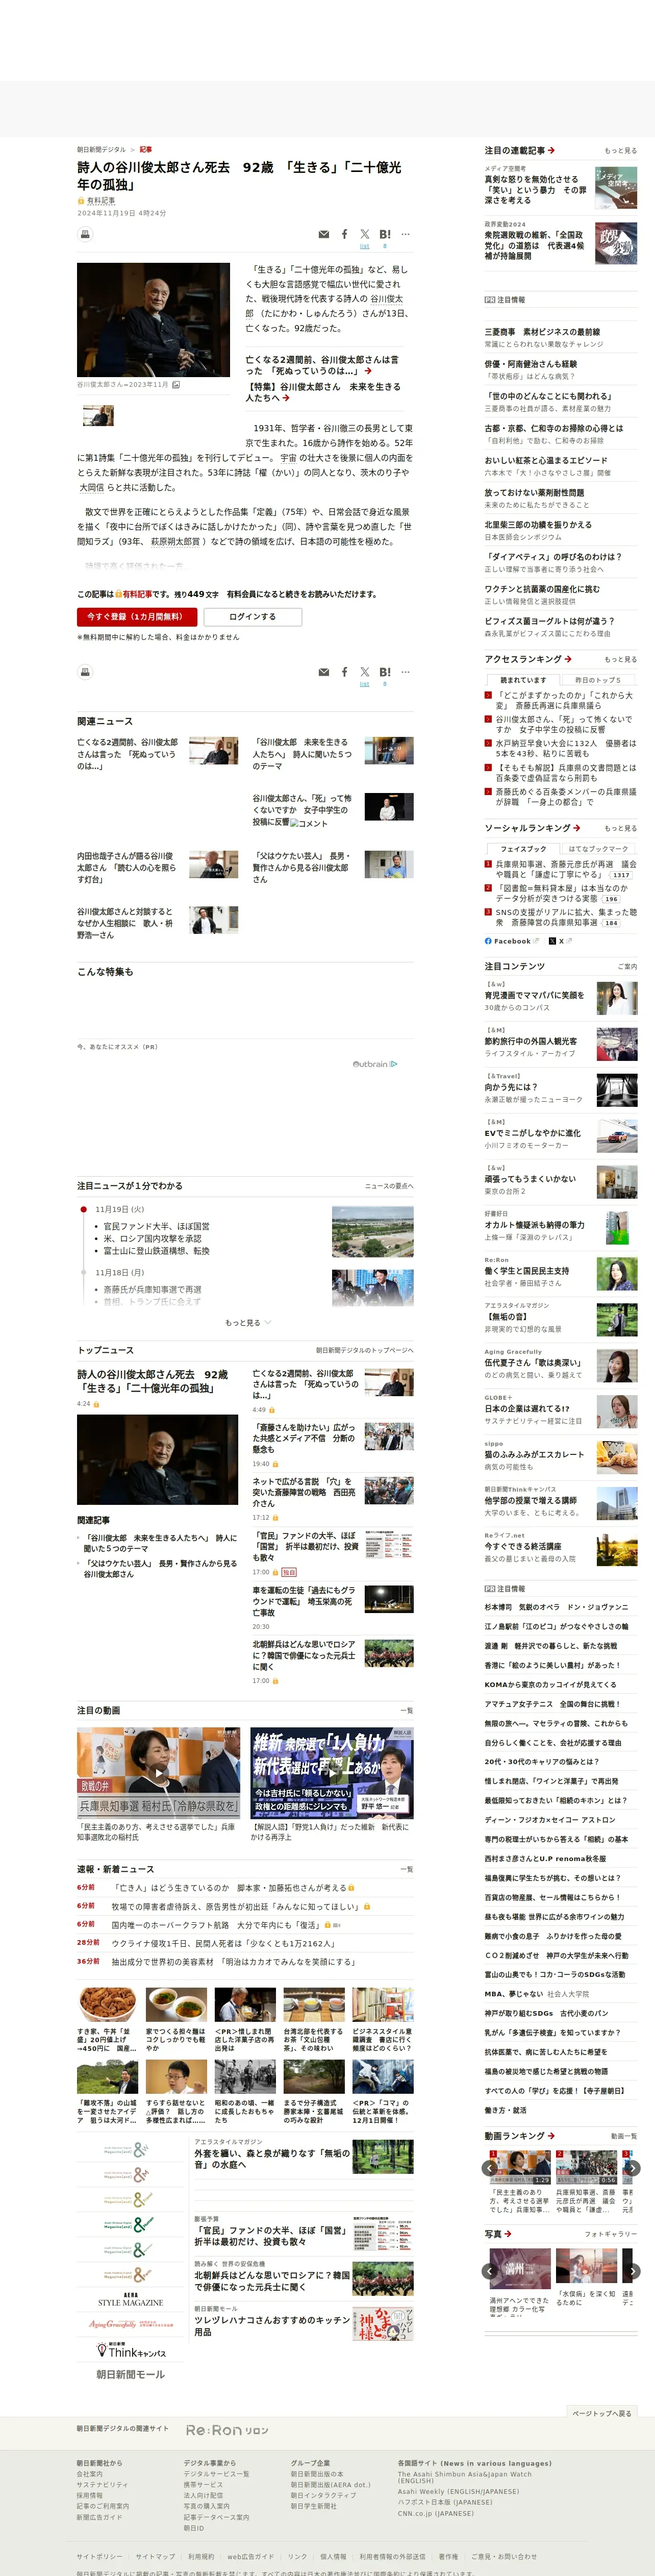Click もっと見る beside ソーシャルランキング
Screen dimensions: 655x2576
(620, 829)
